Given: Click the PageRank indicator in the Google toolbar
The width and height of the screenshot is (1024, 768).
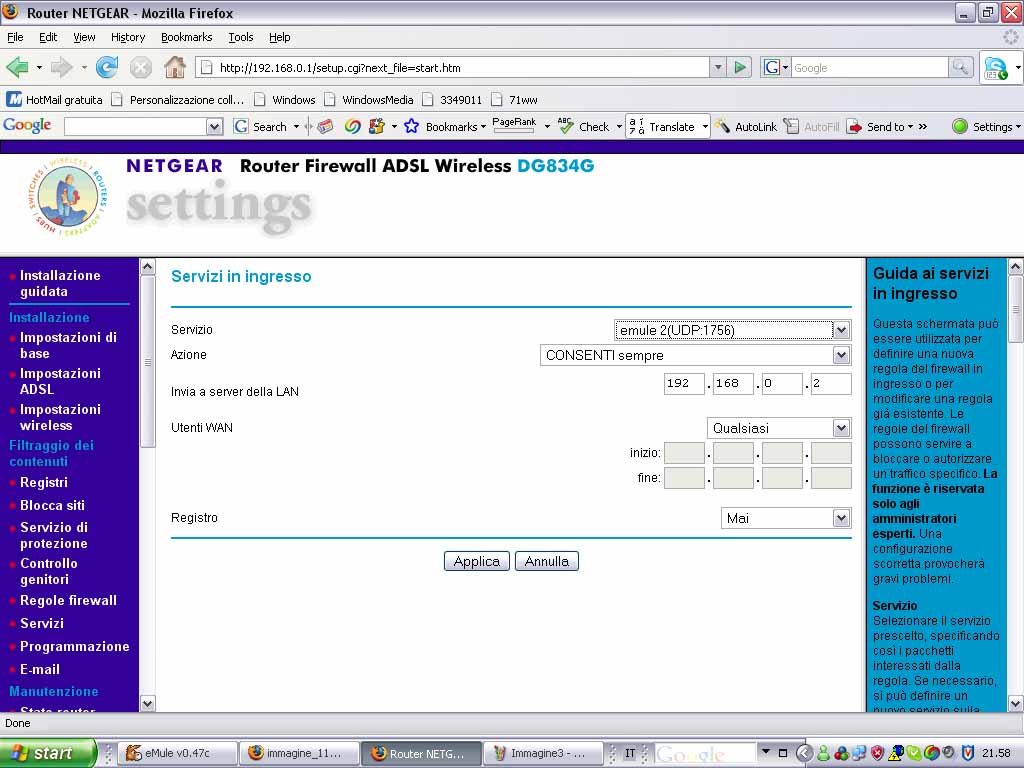Looking at the screenshot, I should [514, 125].
